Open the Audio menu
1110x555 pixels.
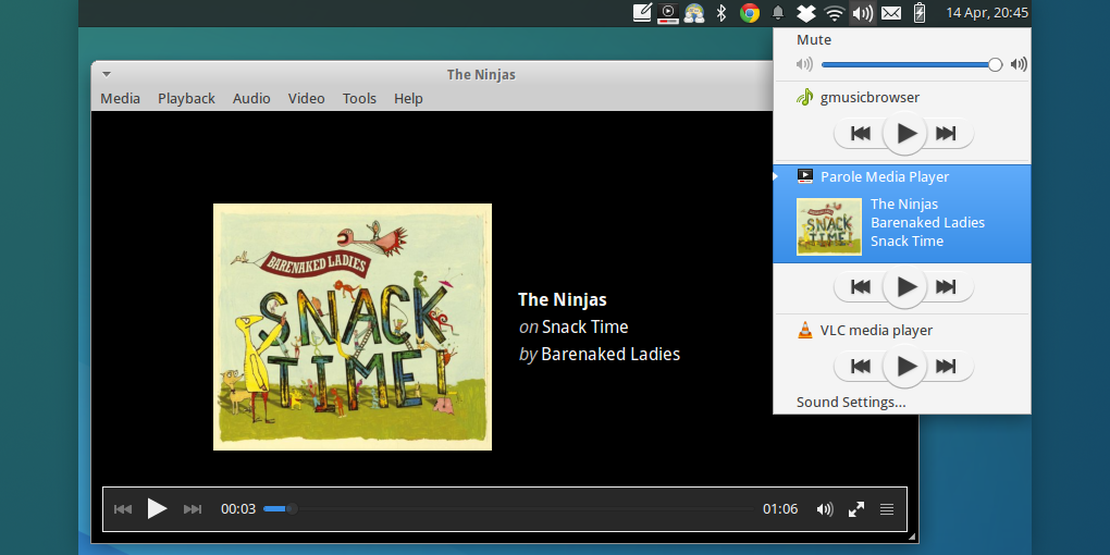(x=251, y=98)
